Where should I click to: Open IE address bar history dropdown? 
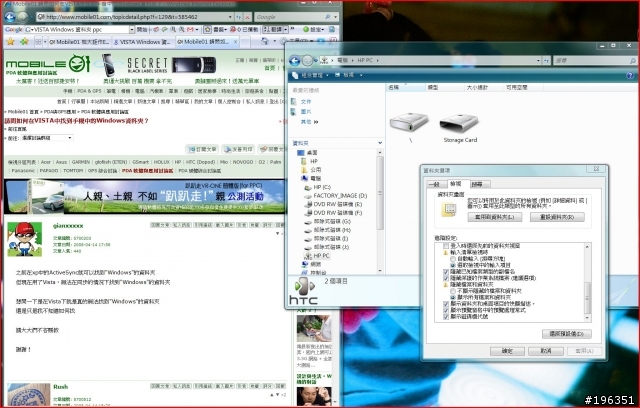[230, 17]
